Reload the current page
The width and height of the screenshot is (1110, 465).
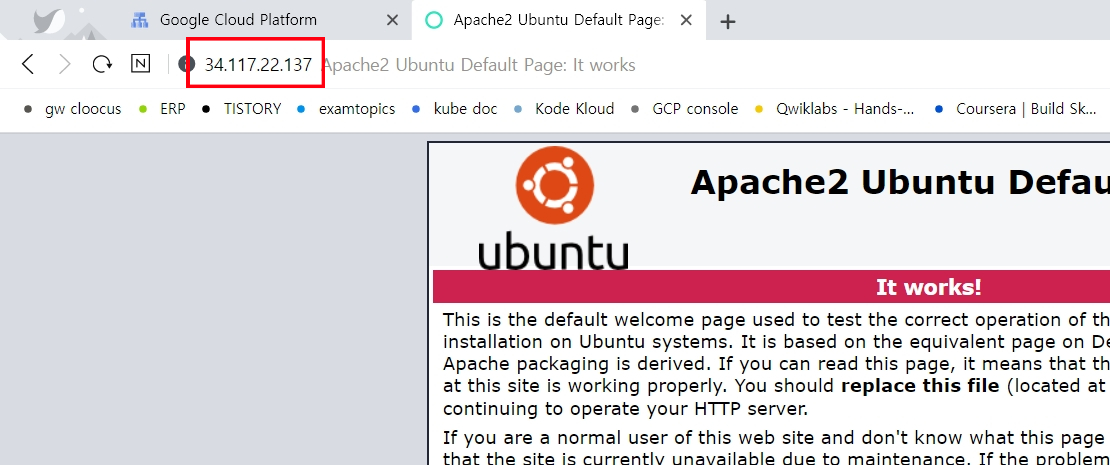click(103, 64)
